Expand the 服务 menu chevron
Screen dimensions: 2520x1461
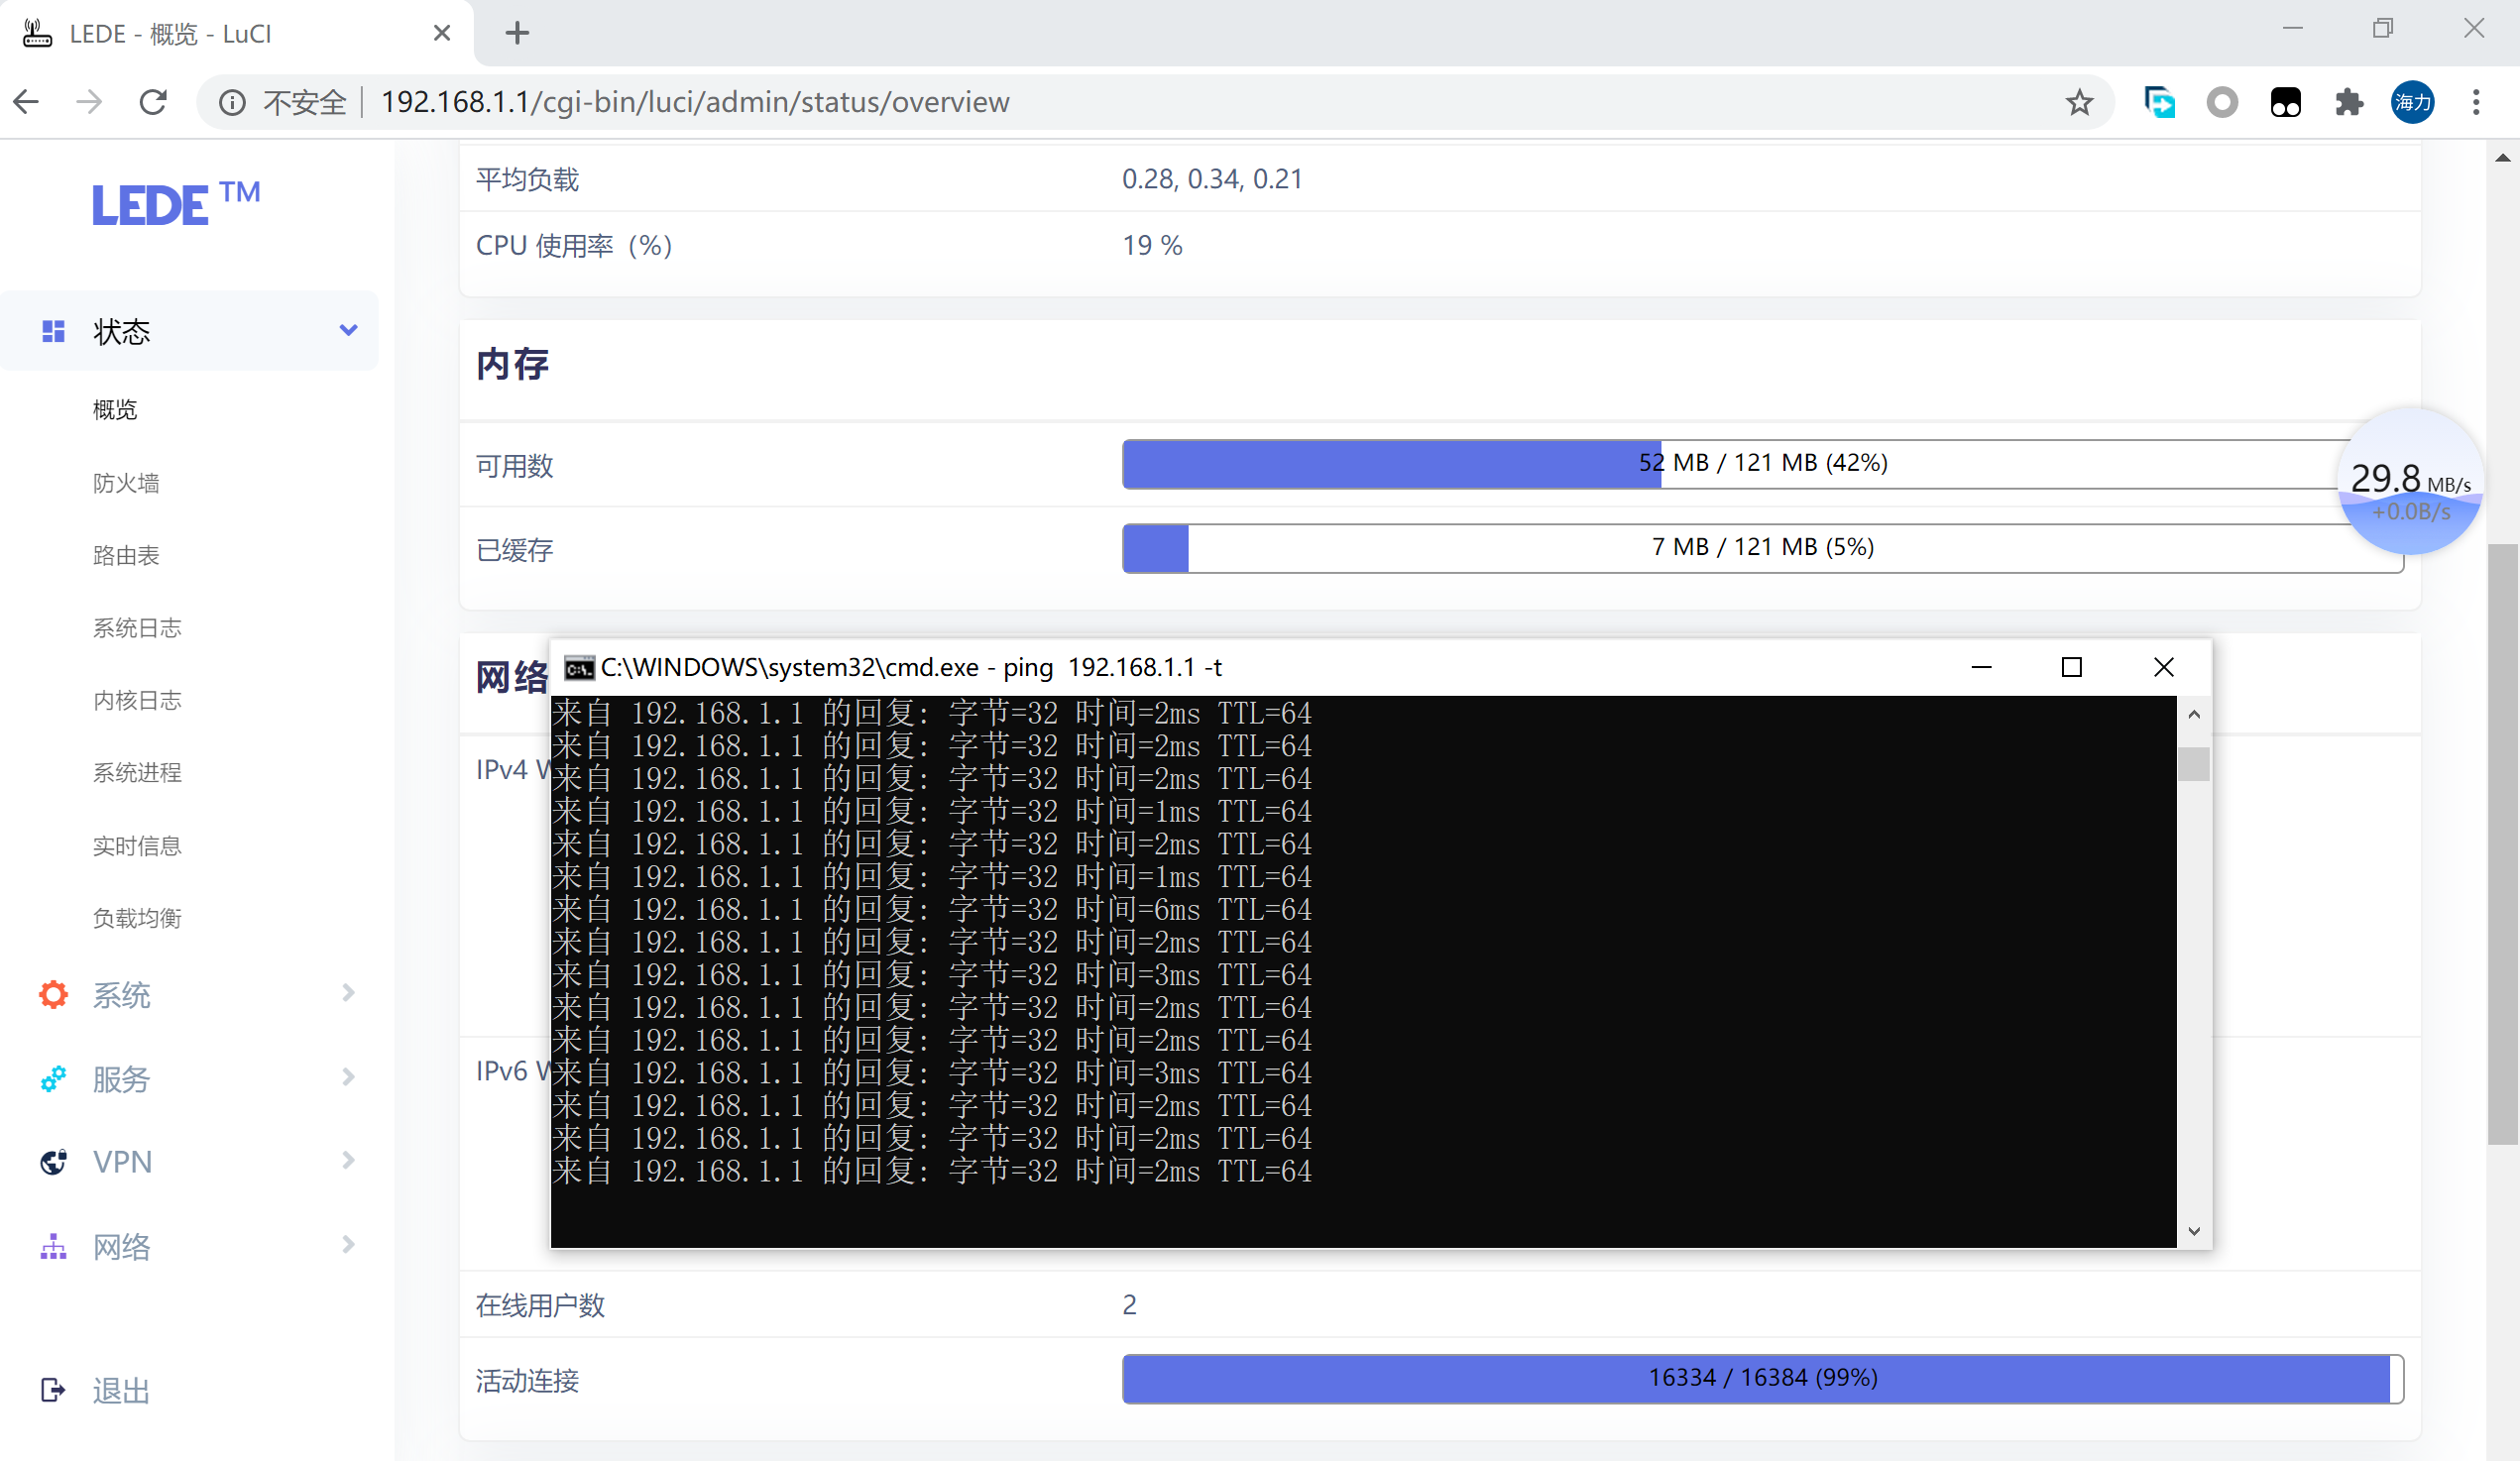(x=348, y=1077)
